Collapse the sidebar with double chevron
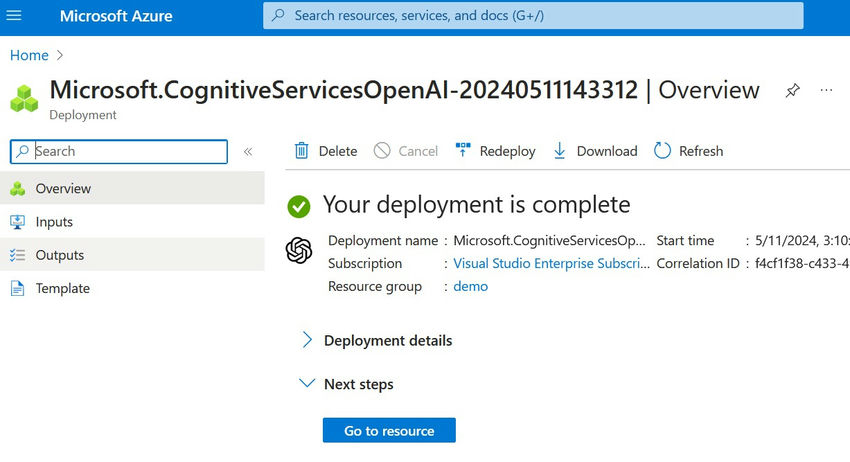This screenshot has width=850, height=462. click(x=248, y=151)
